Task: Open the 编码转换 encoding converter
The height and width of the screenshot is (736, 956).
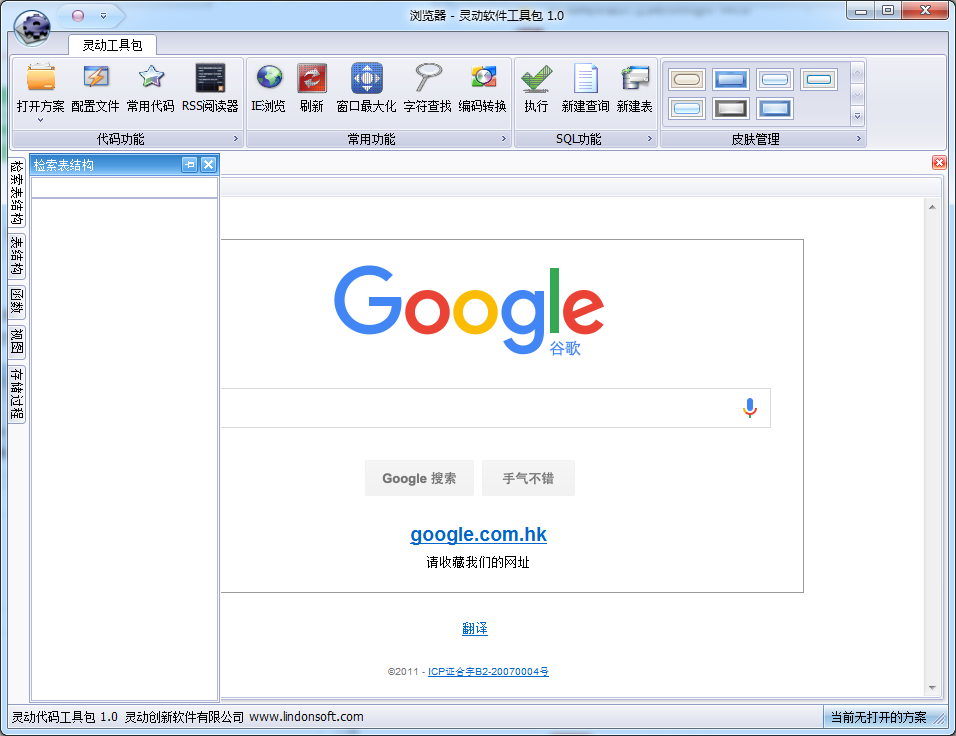Action: coord(483,78)
